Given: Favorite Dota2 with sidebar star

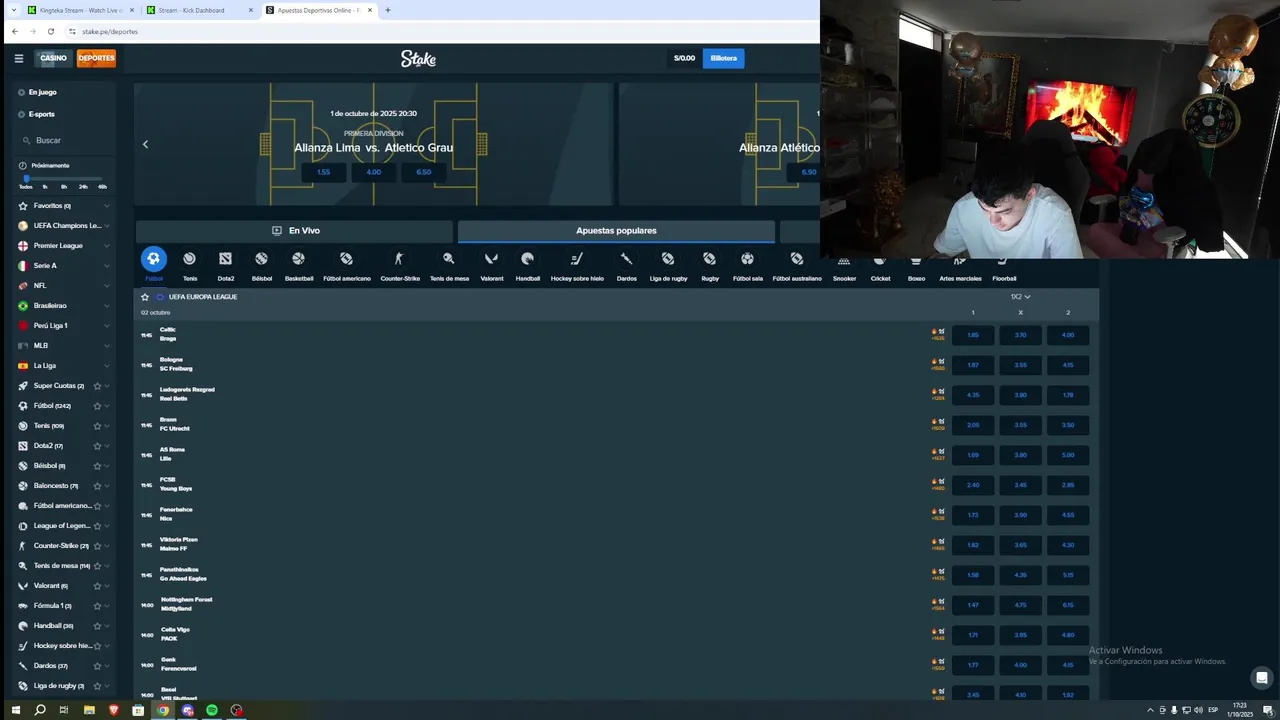Looking at the screenshot, I should click(97, 446).
